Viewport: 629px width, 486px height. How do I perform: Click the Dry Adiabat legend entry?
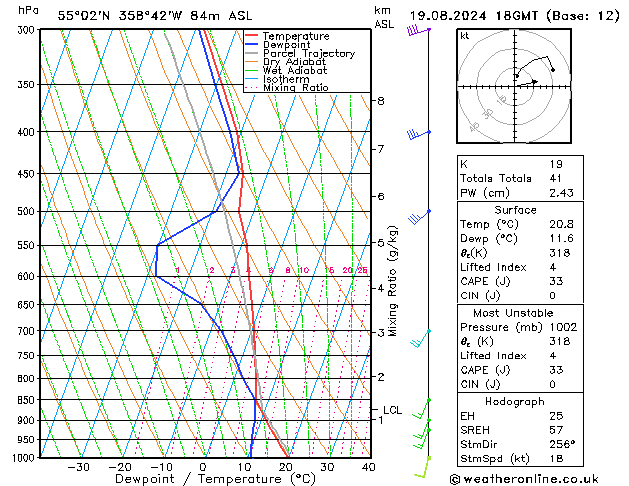(x=294, y=62)
